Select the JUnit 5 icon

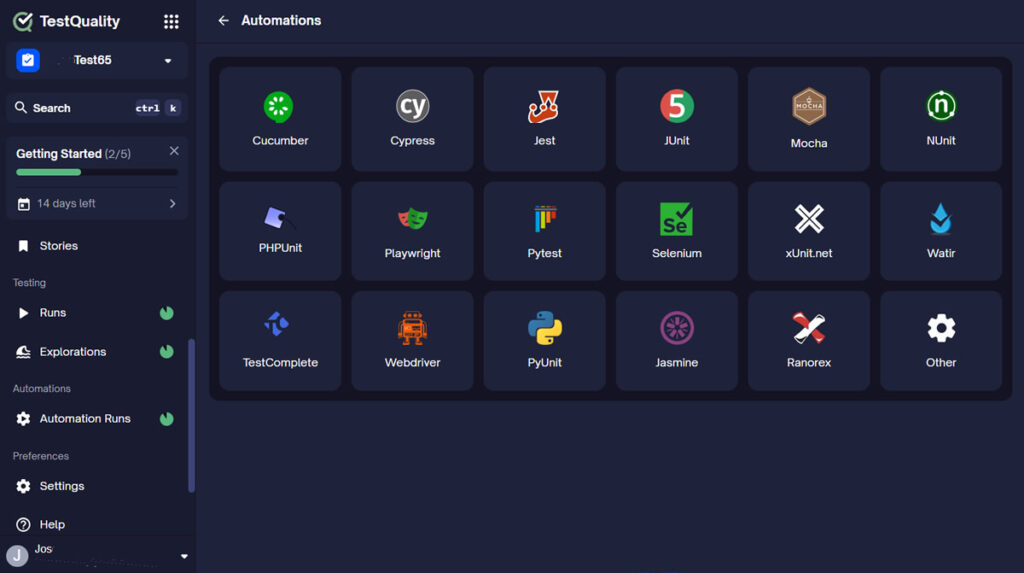point(677,106)
